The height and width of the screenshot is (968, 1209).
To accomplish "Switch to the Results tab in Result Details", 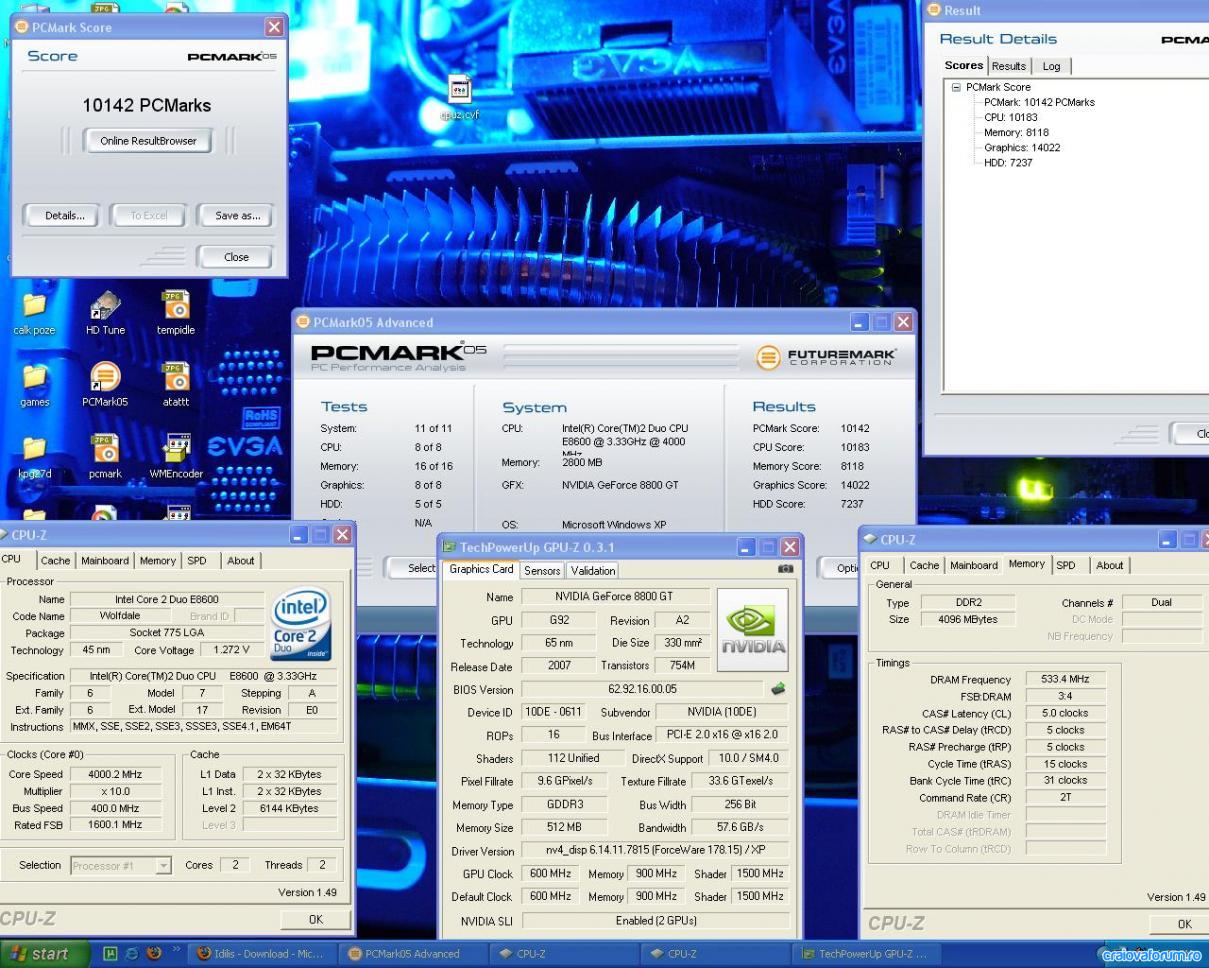I will tap(1009, 66).
